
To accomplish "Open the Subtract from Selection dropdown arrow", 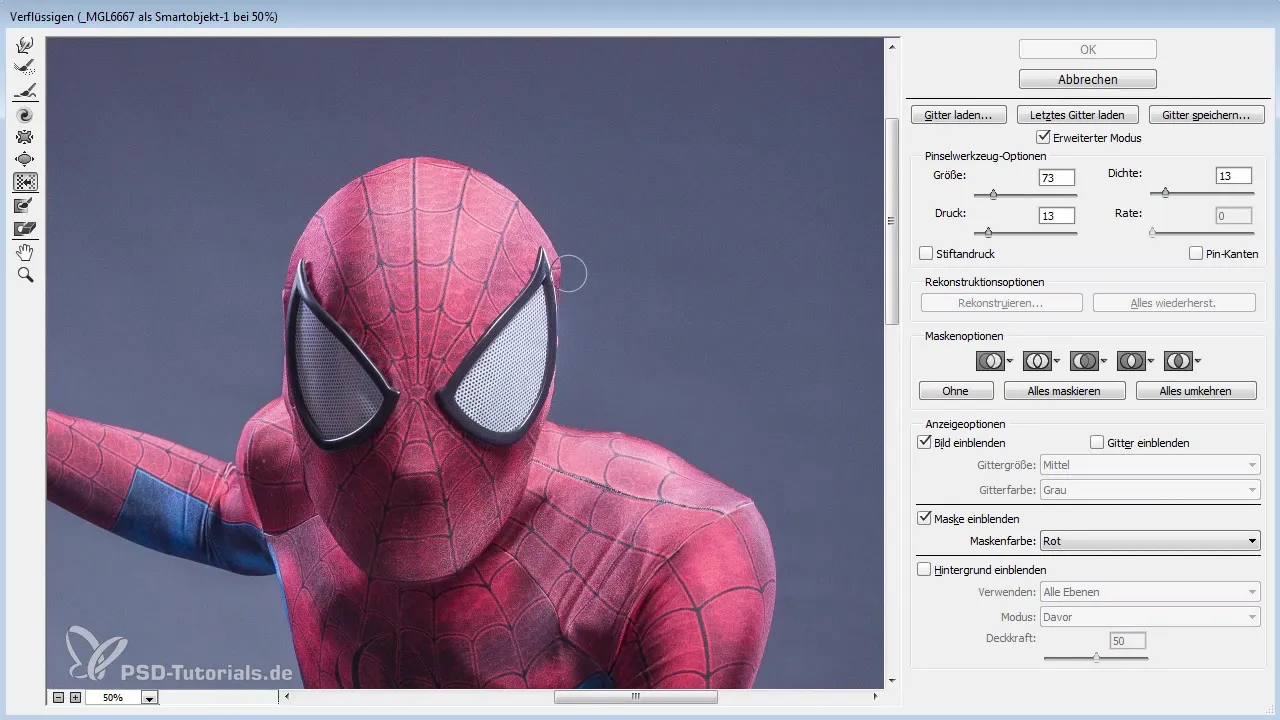I will (x=1103, y=361).
